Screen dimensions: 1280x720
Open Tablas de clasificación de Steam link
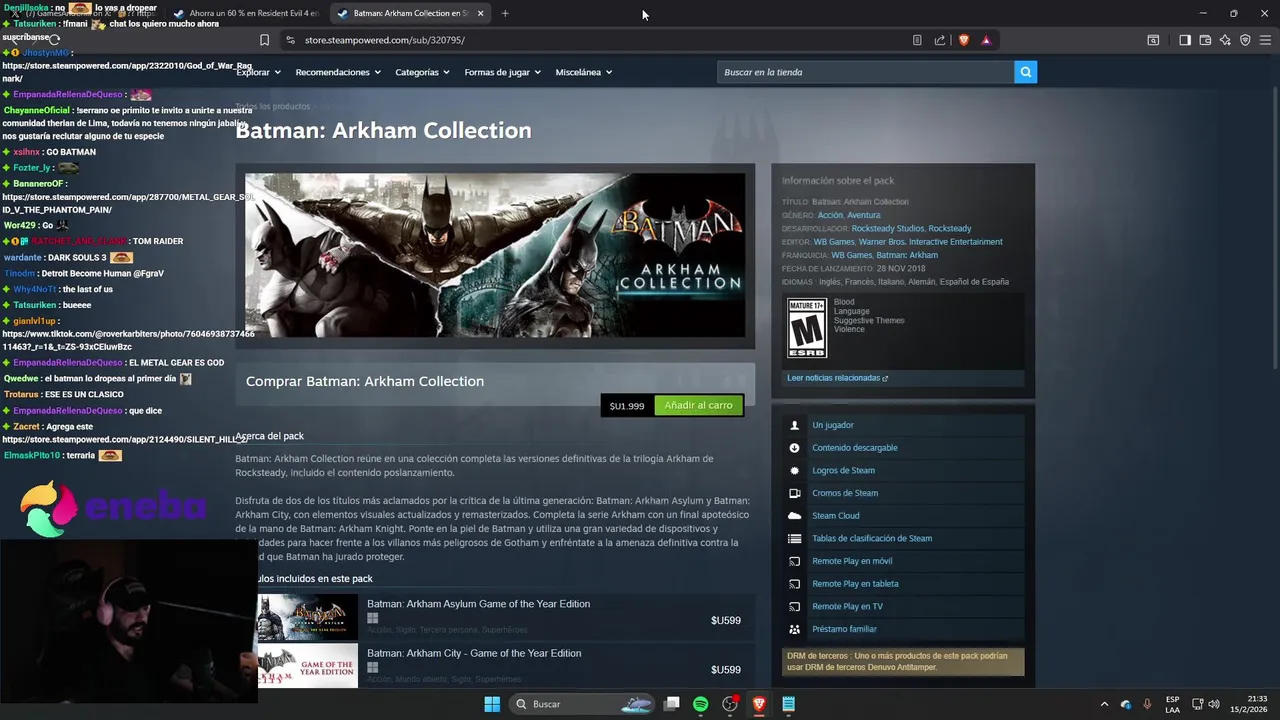click(872, 538)
